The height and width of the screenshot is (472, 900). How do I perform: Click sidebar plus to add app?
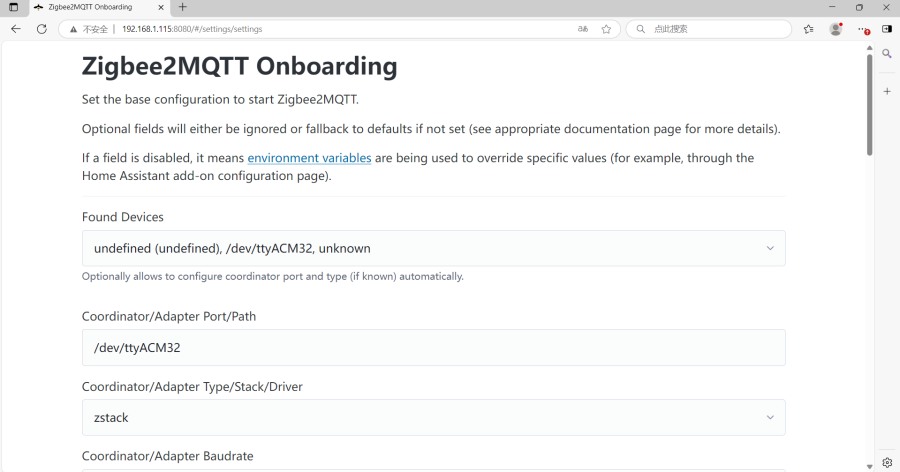pos(887,91)
